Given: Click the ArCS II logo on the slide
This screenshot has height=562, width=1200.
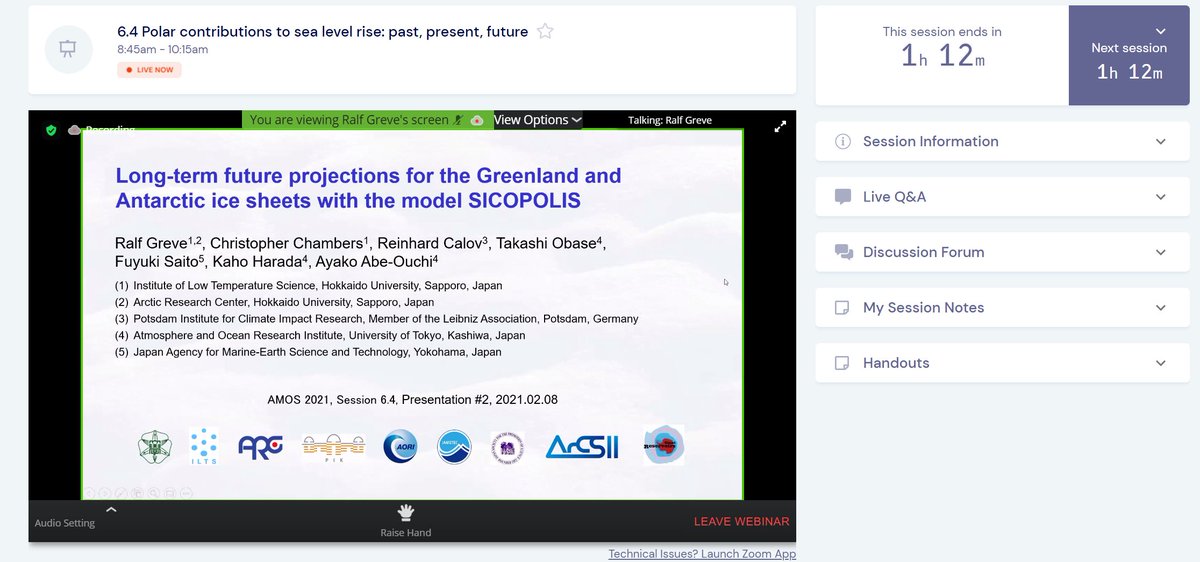Looking at the screenshot, I should pos(582,447).
